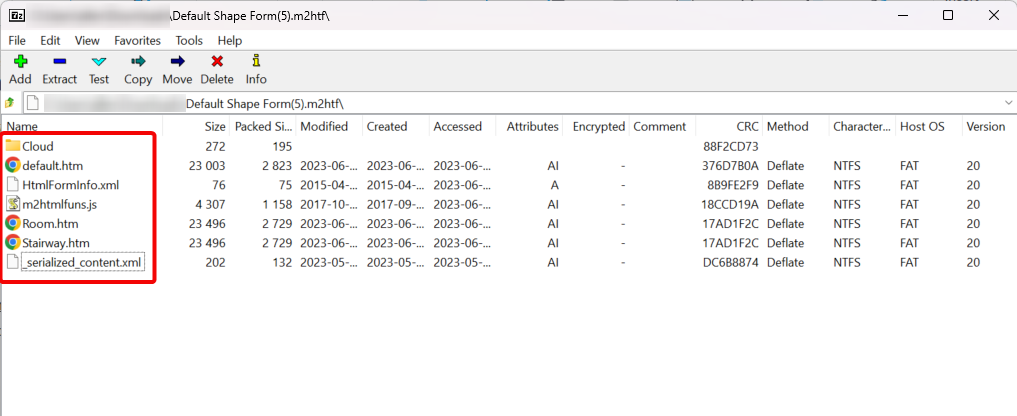Sort by the Comment column header
The image size is (1017, 416).
(662, 127)
